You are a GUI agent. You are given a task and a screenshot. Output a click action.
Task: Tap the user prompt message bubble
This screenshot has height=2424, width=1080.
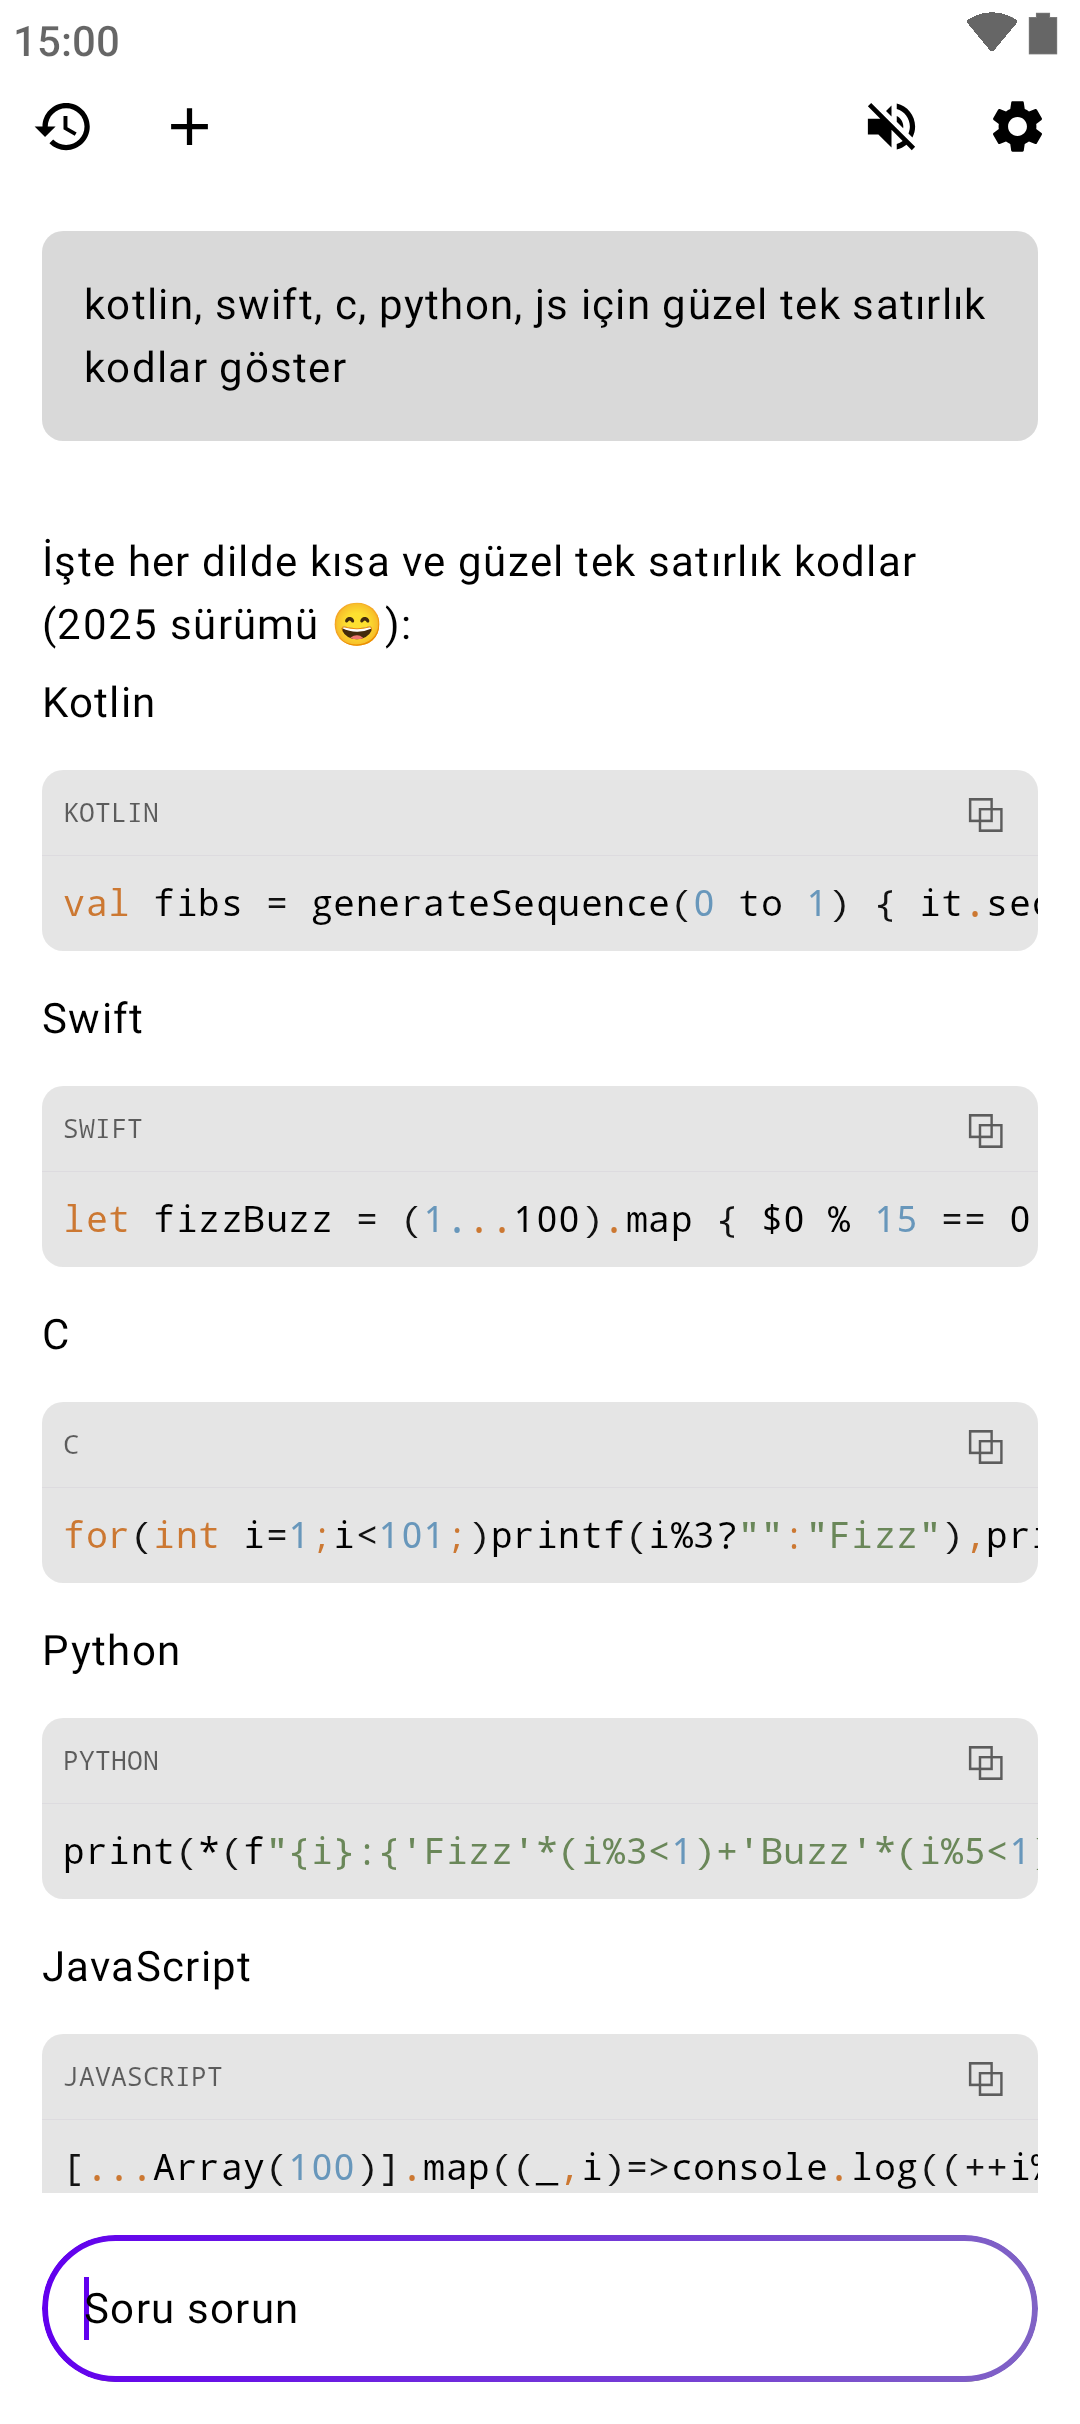[x=540, y=336]
